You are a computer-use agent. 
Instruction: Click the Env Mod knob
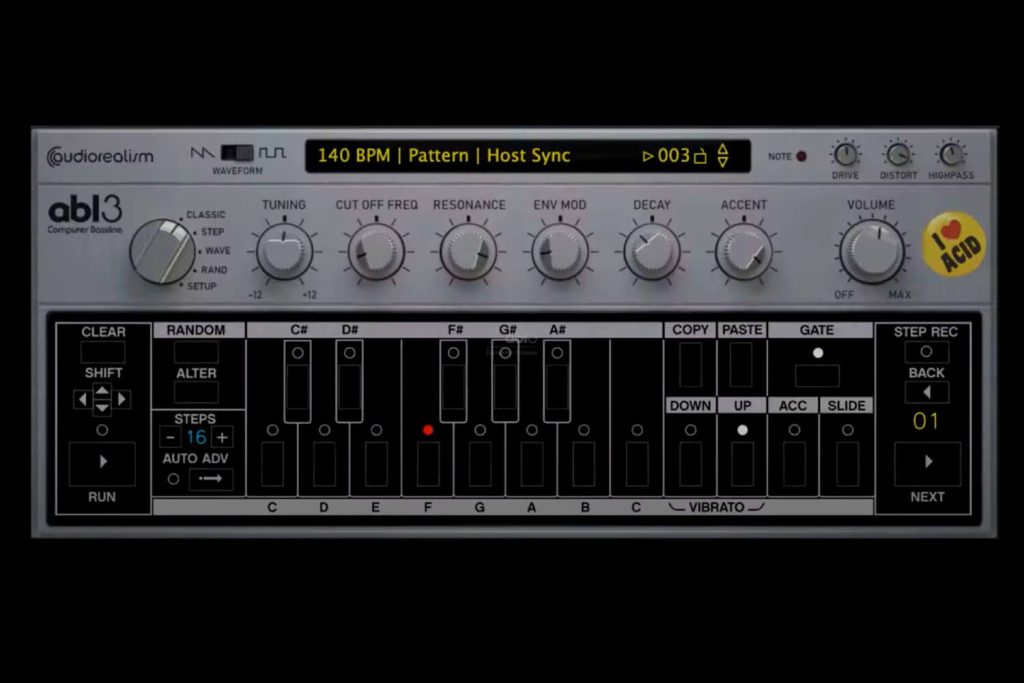click(560, 251)
